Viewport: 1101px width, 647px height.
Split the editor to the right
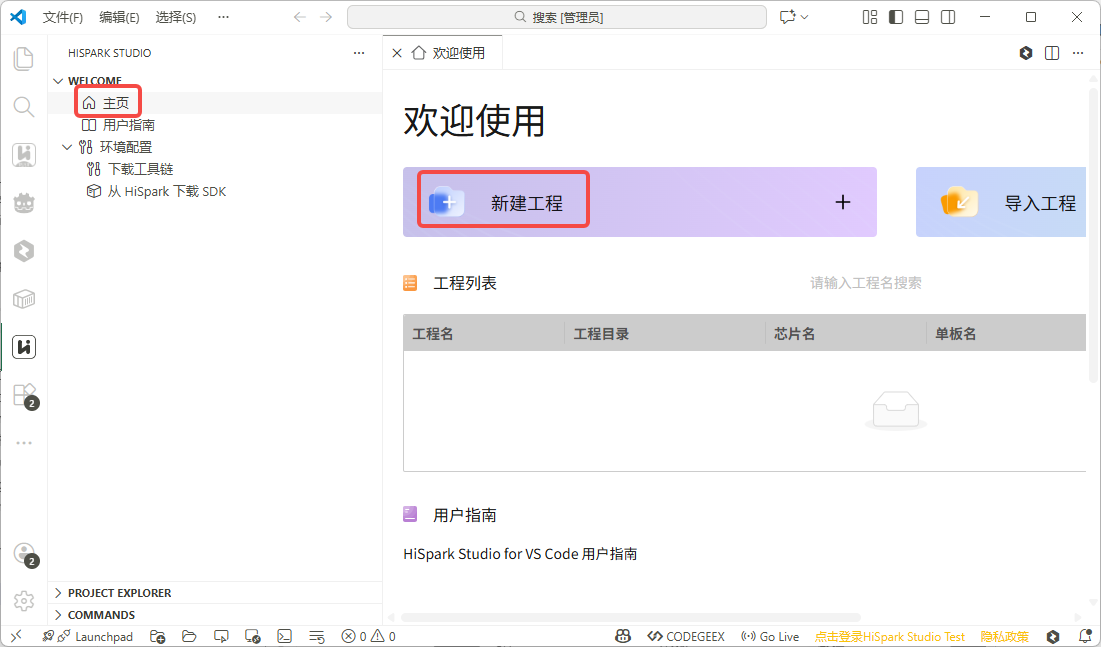coord(1052,53)
